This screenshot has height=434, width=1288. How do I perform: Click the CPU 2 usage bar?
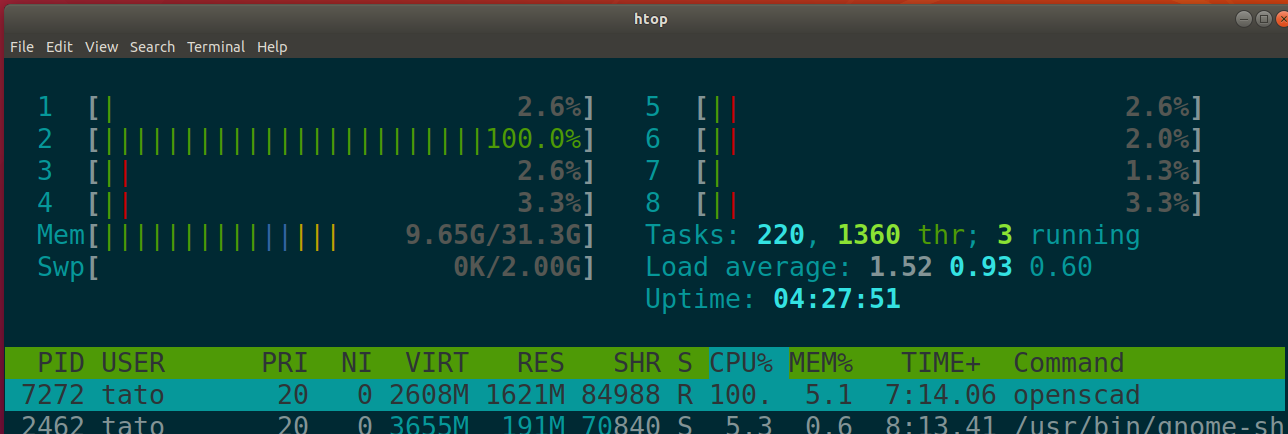pyautogui.click(x=340, y=139)
